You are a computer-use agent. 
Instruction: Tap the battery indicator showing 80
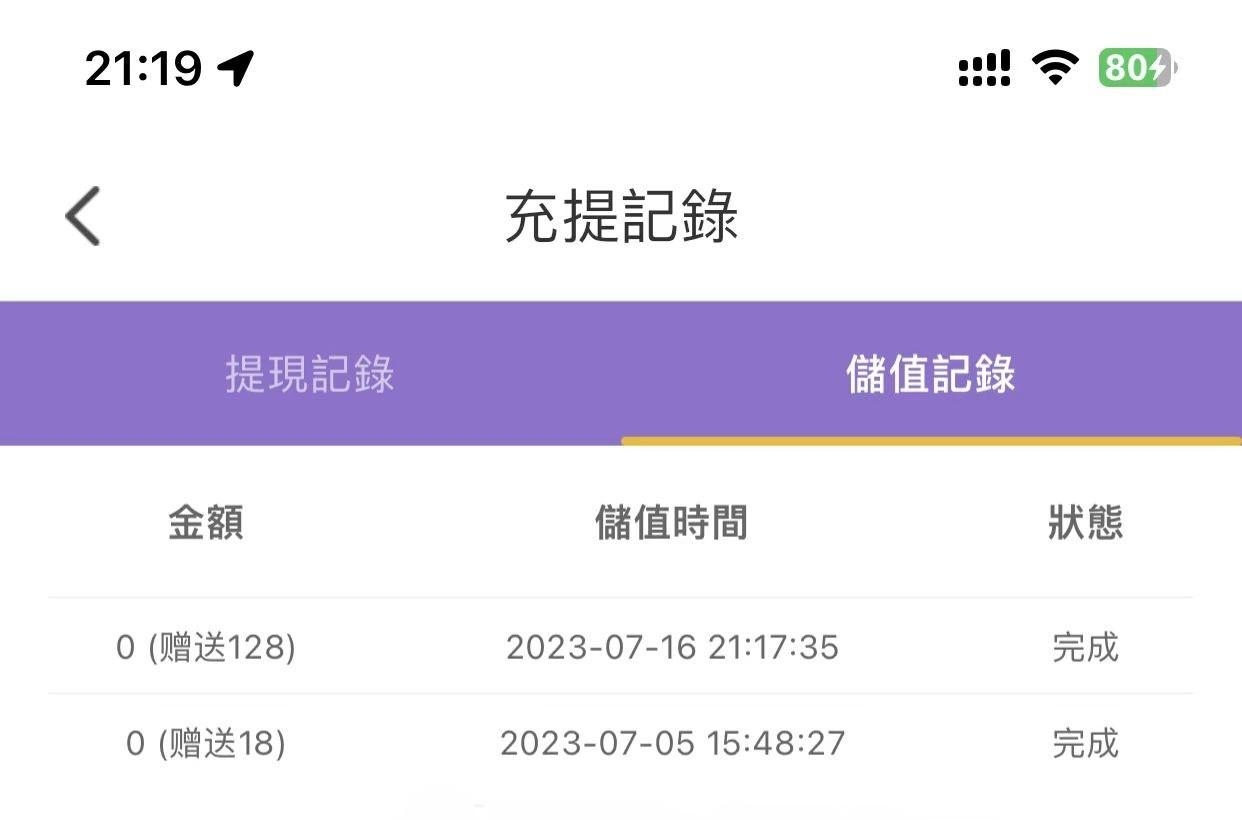(x=1137, y=68)
